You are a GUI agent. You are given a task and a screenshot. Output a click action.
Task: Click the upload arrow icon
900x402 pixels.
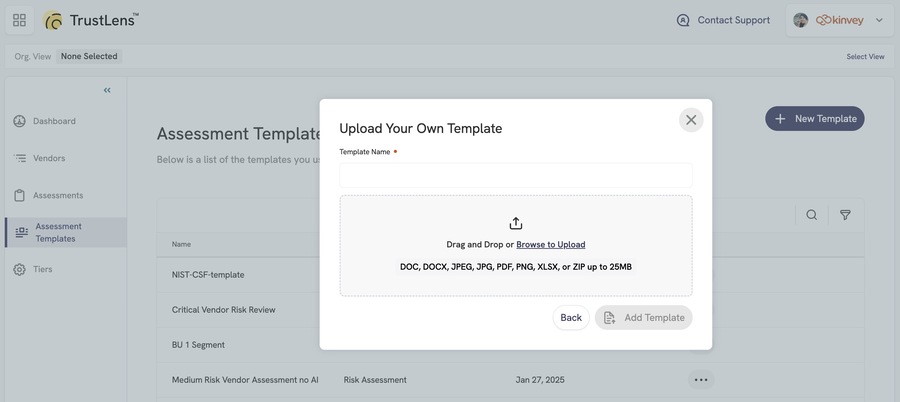[x=516, y=223]
